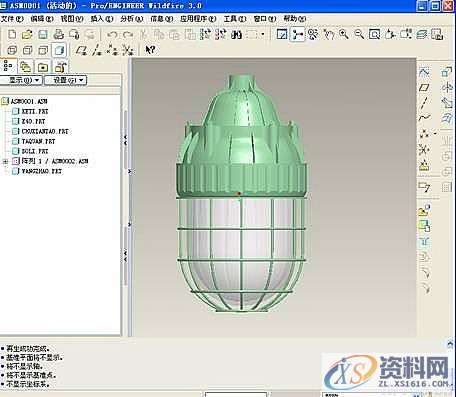Image resolution: width=456 pixels, height=397 pixels.
Task: Open the selection box dropdown arrow
Action: point(263,34)
